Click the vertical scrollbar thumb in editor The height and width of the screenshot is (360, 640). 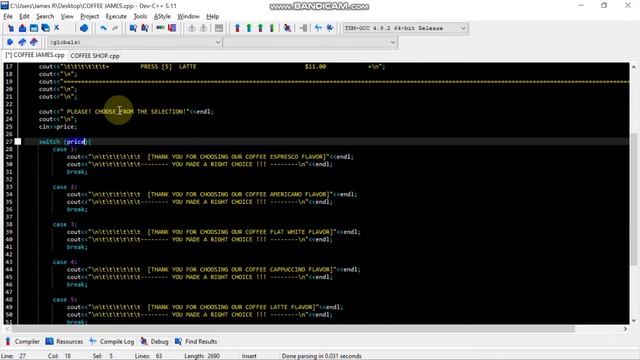click(633, 199)
